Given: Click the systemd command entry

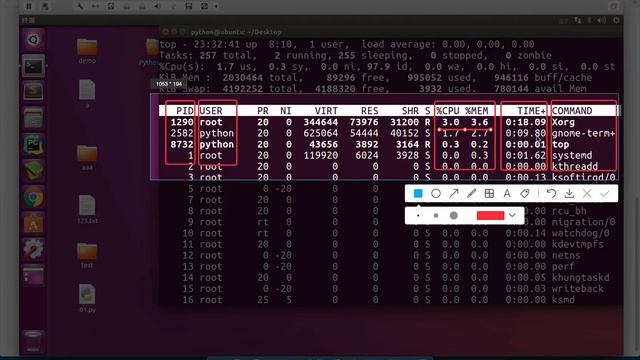Looking at the screenshot, I should click(x=572, y=156).
